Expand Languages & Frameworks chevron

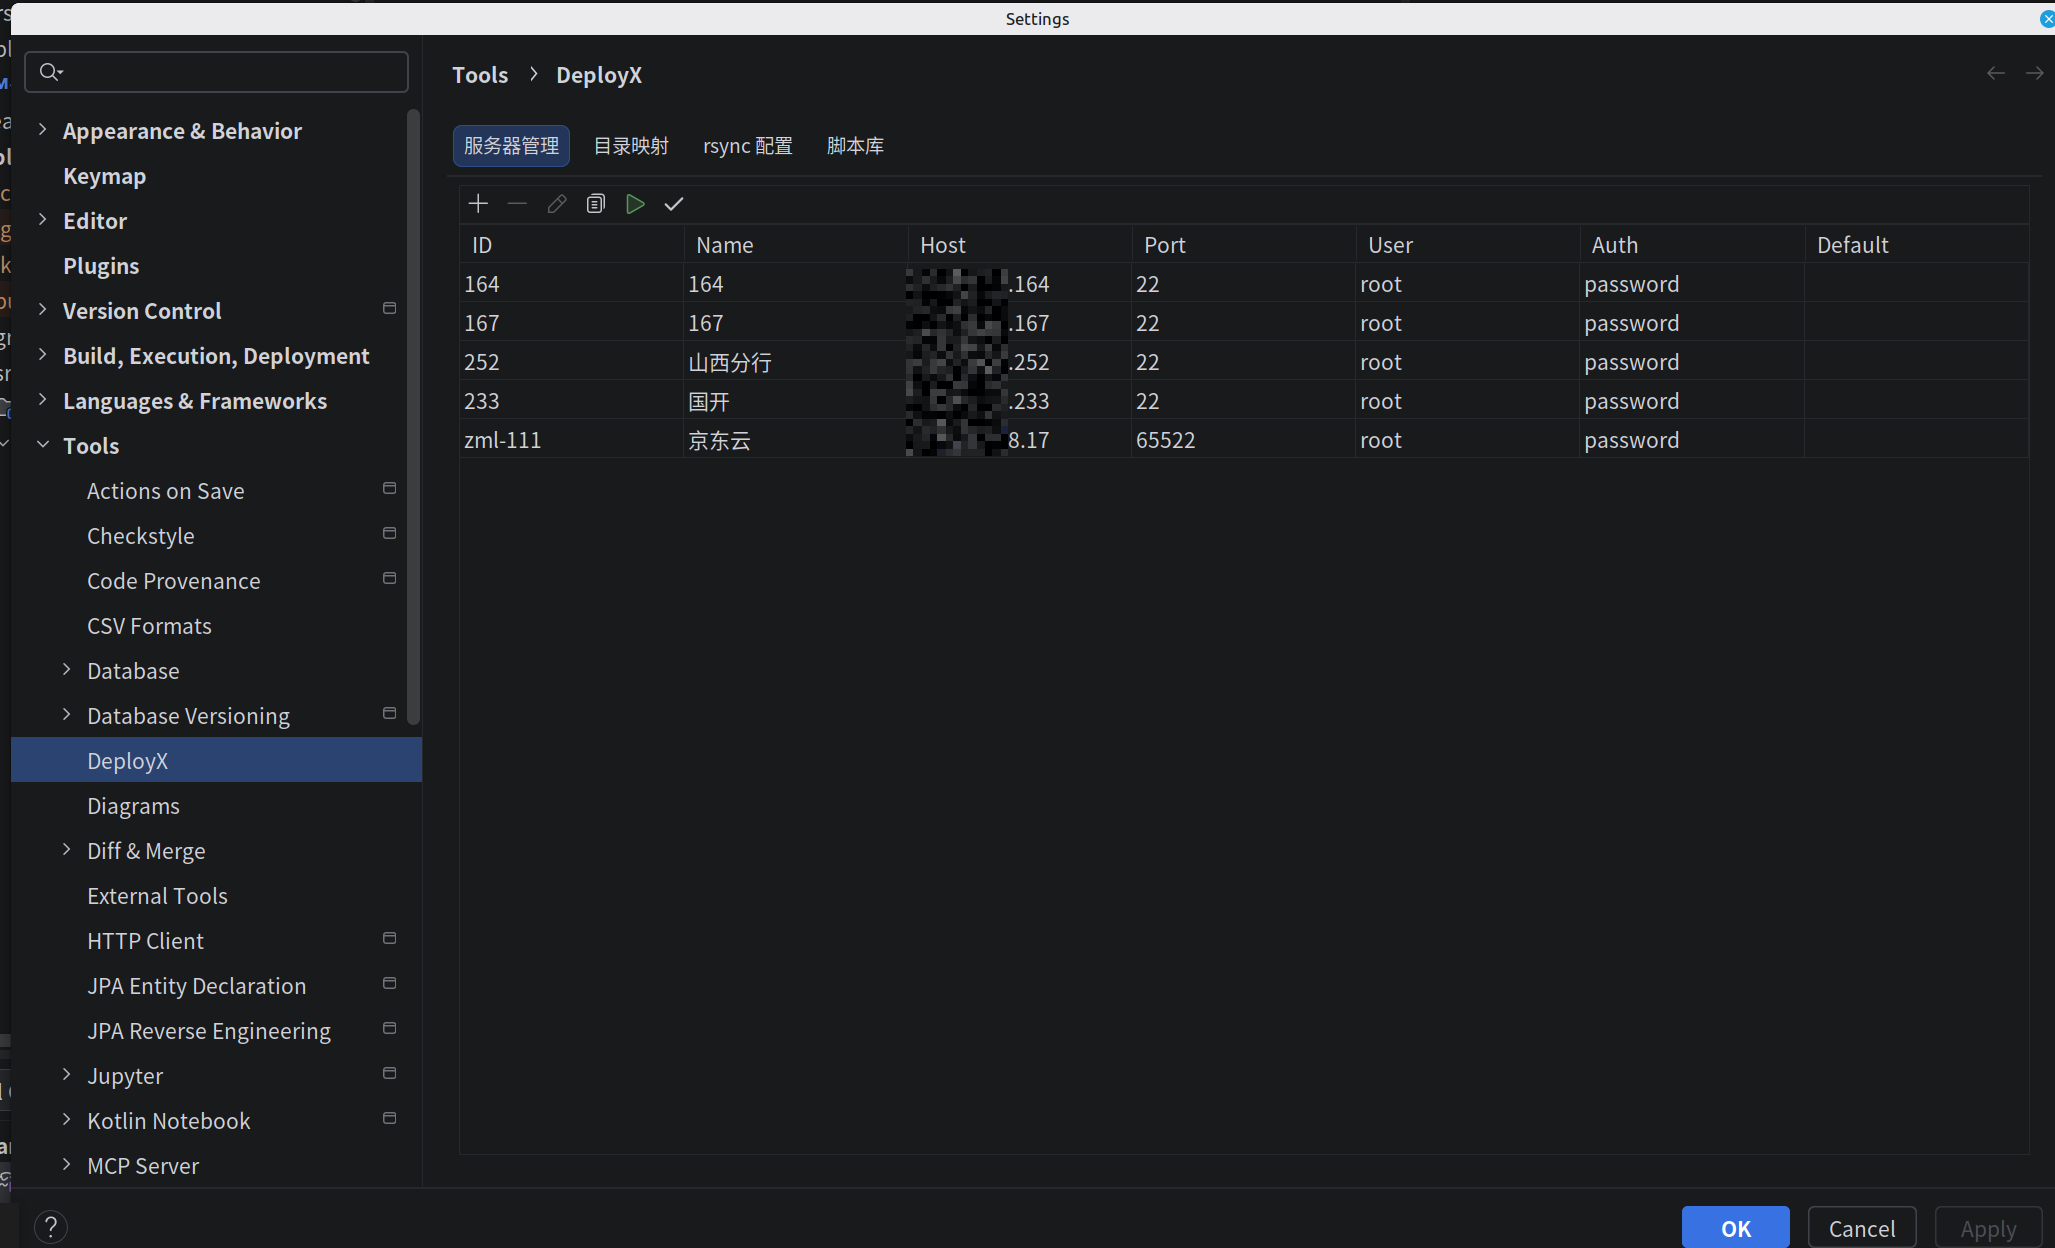click(x=42, y=399)
